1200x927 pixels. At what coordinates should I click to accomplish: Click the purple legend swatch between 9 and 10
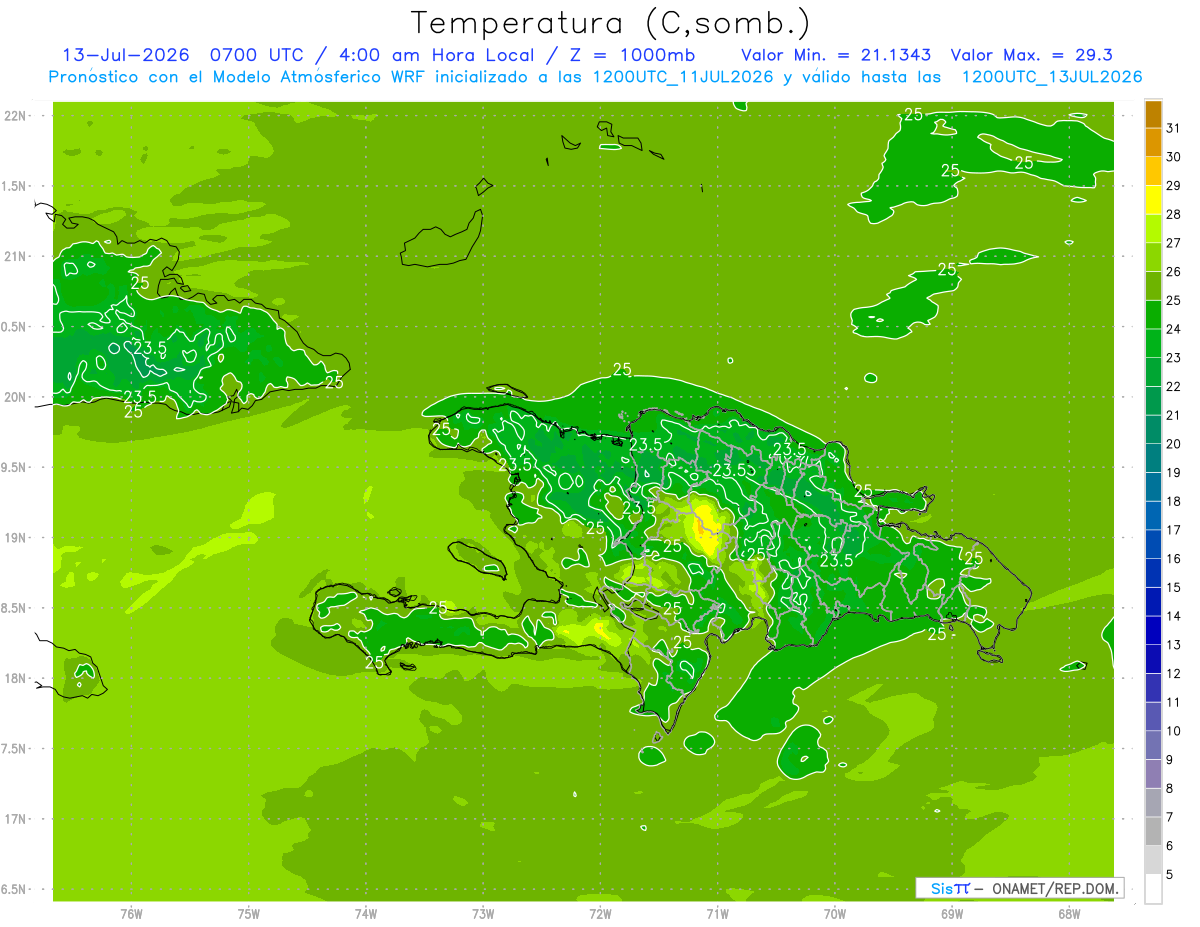[x=1153, y=745]
